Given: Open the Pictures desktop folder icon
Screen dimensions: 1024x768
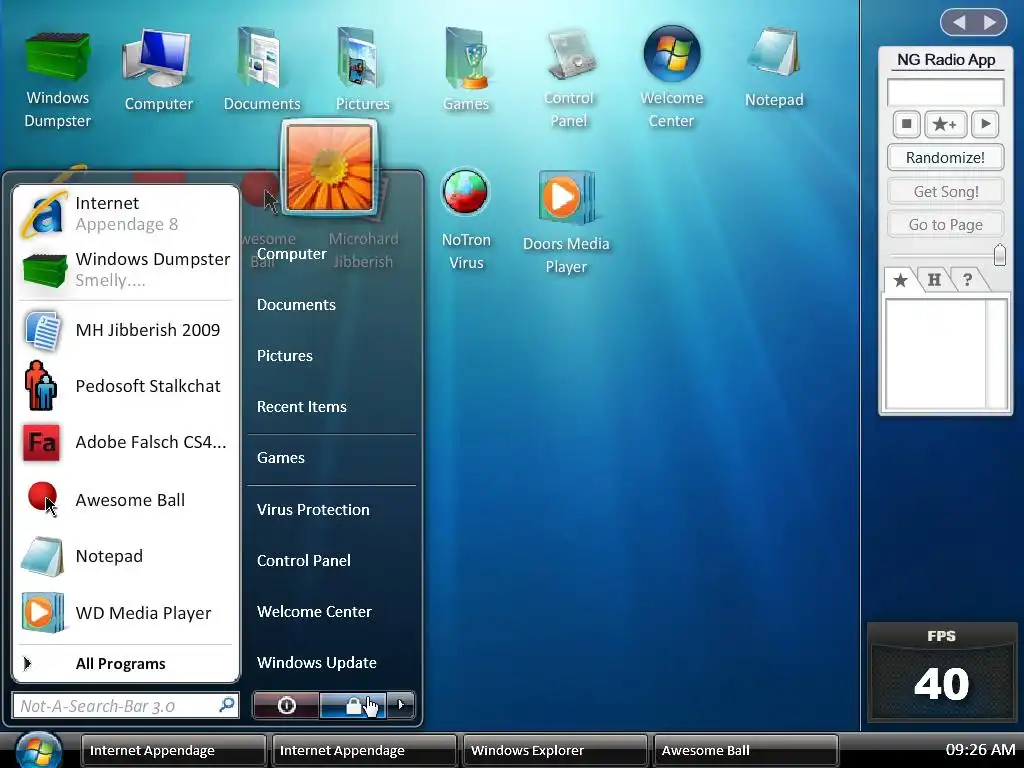Looking at the screenshot, I should point(362,70).
